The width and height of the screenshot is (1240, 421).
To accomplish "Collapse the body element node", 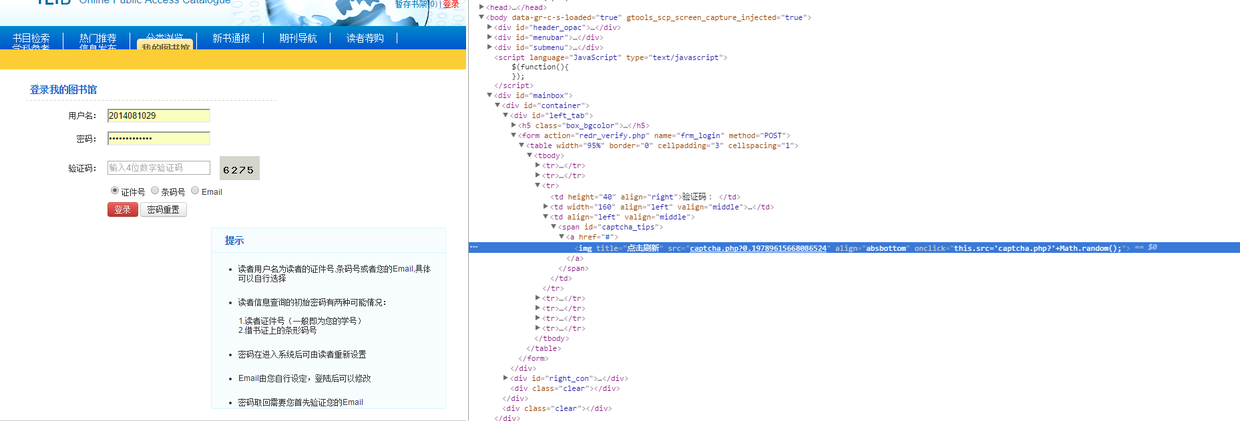I will 482,17.
